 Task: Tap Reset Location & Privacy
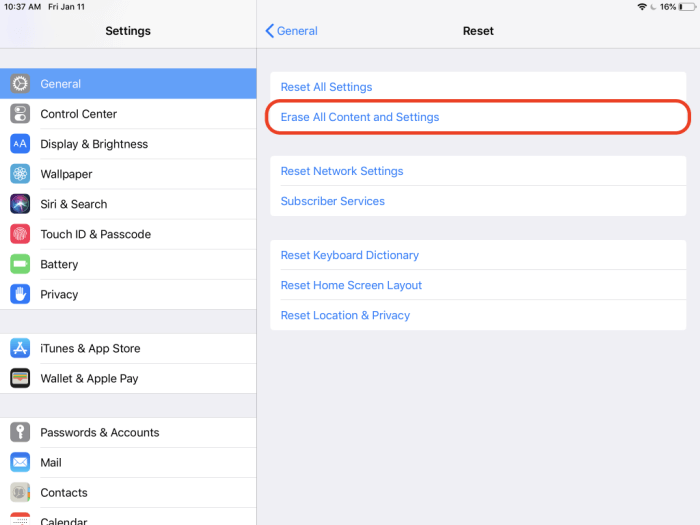tap(345, 315)
